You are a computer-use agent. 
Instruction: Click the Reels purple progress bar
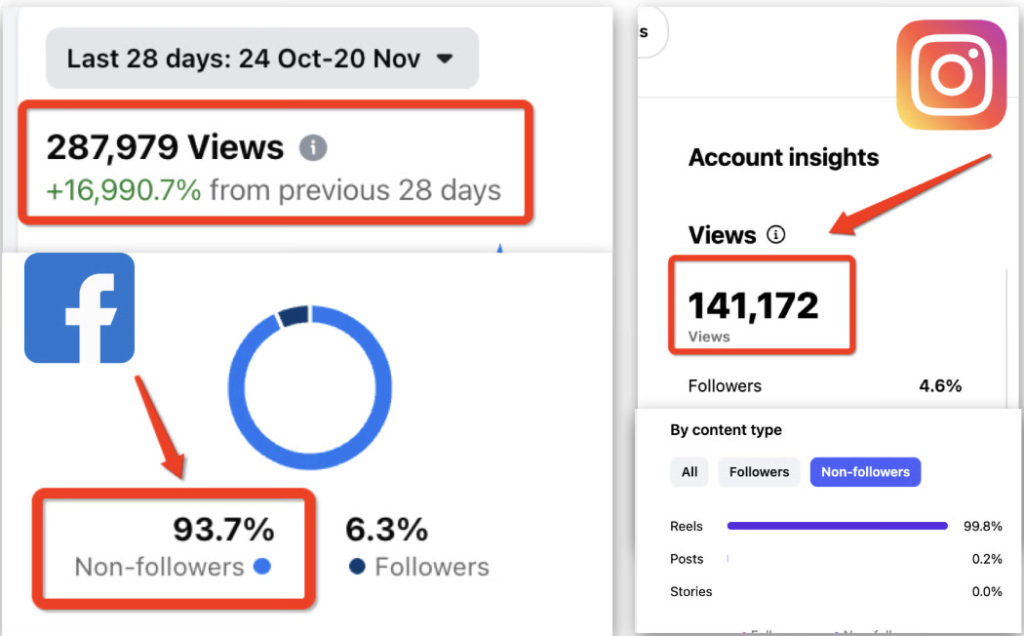[x=837, y=526]
